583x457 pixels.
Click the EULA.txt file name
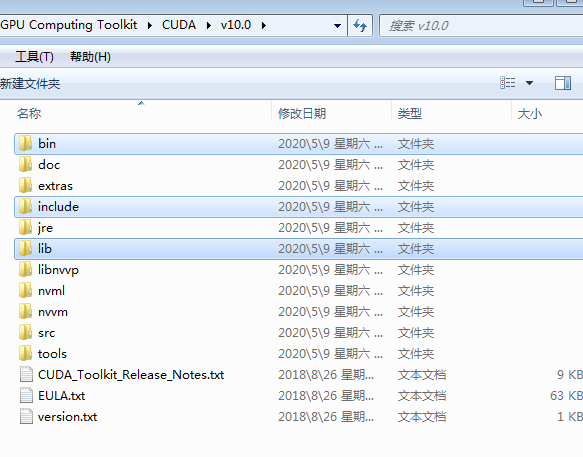tap(61, 395)
